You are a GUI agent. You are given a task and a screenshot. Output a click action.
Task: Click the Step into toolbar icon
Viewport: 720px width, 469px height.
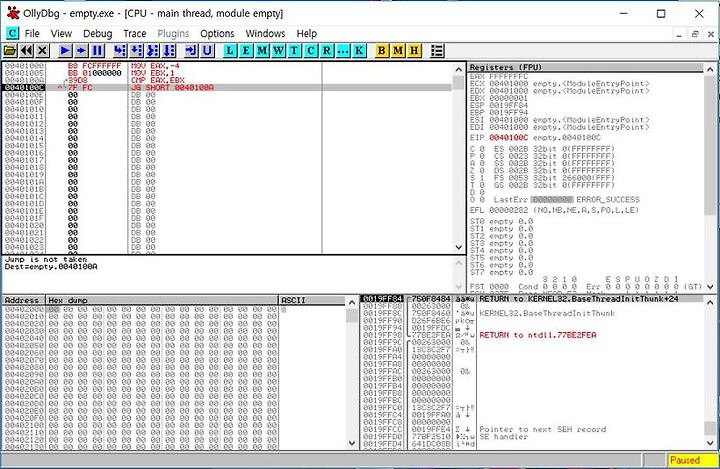pos(120,51)
